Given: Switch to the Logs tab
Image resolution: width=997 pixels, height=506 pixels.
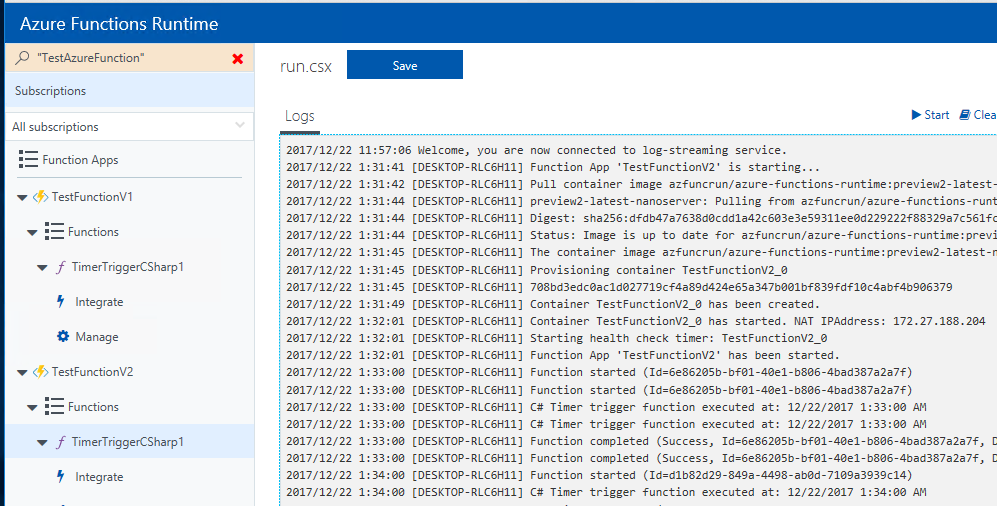Looking at the screenshot, I should (299, 116).
